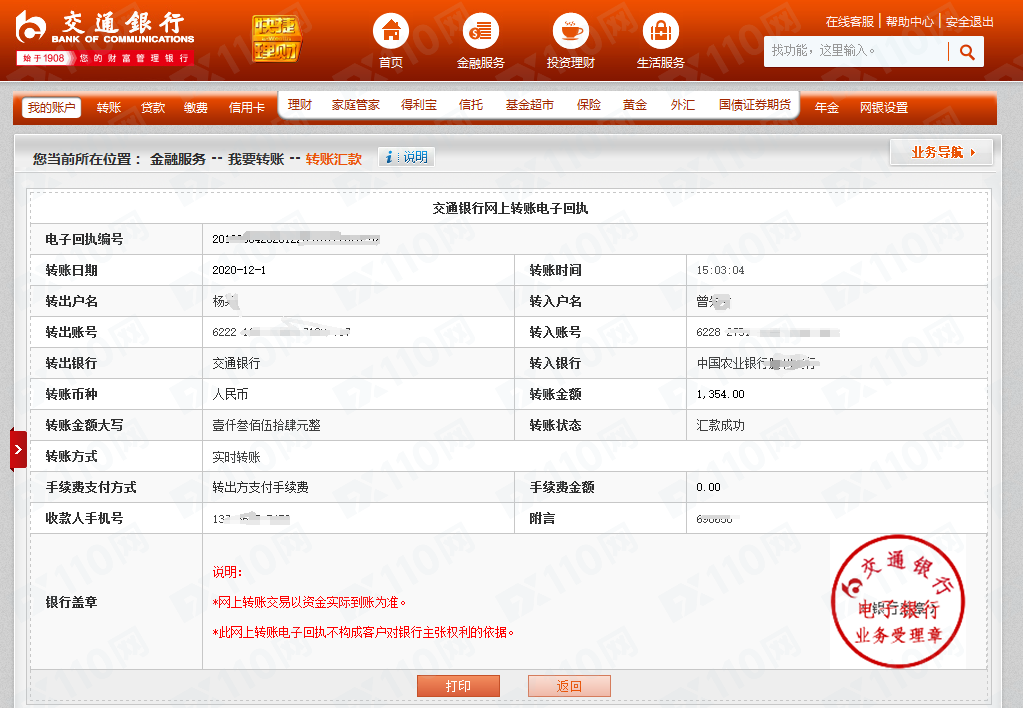The width and height of the screenshot is (1023, 708).
Task: Select 转出方支付手续费 value
Action: tap(260, 487)
